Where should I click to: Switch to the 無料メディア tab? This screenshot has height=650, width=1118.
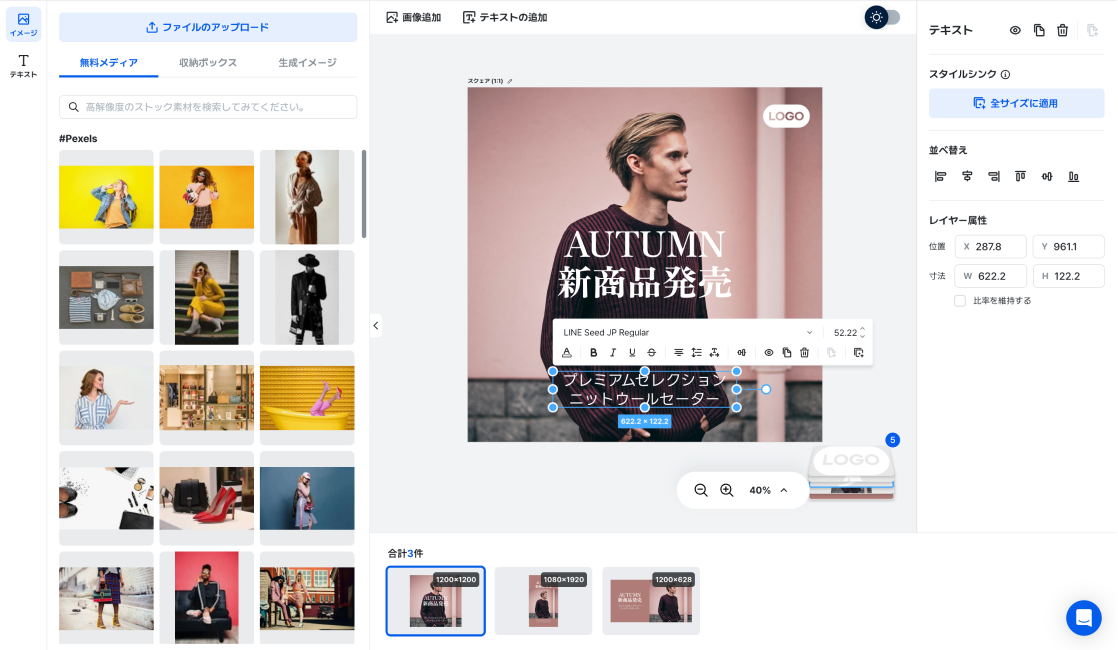click(108, 63)
